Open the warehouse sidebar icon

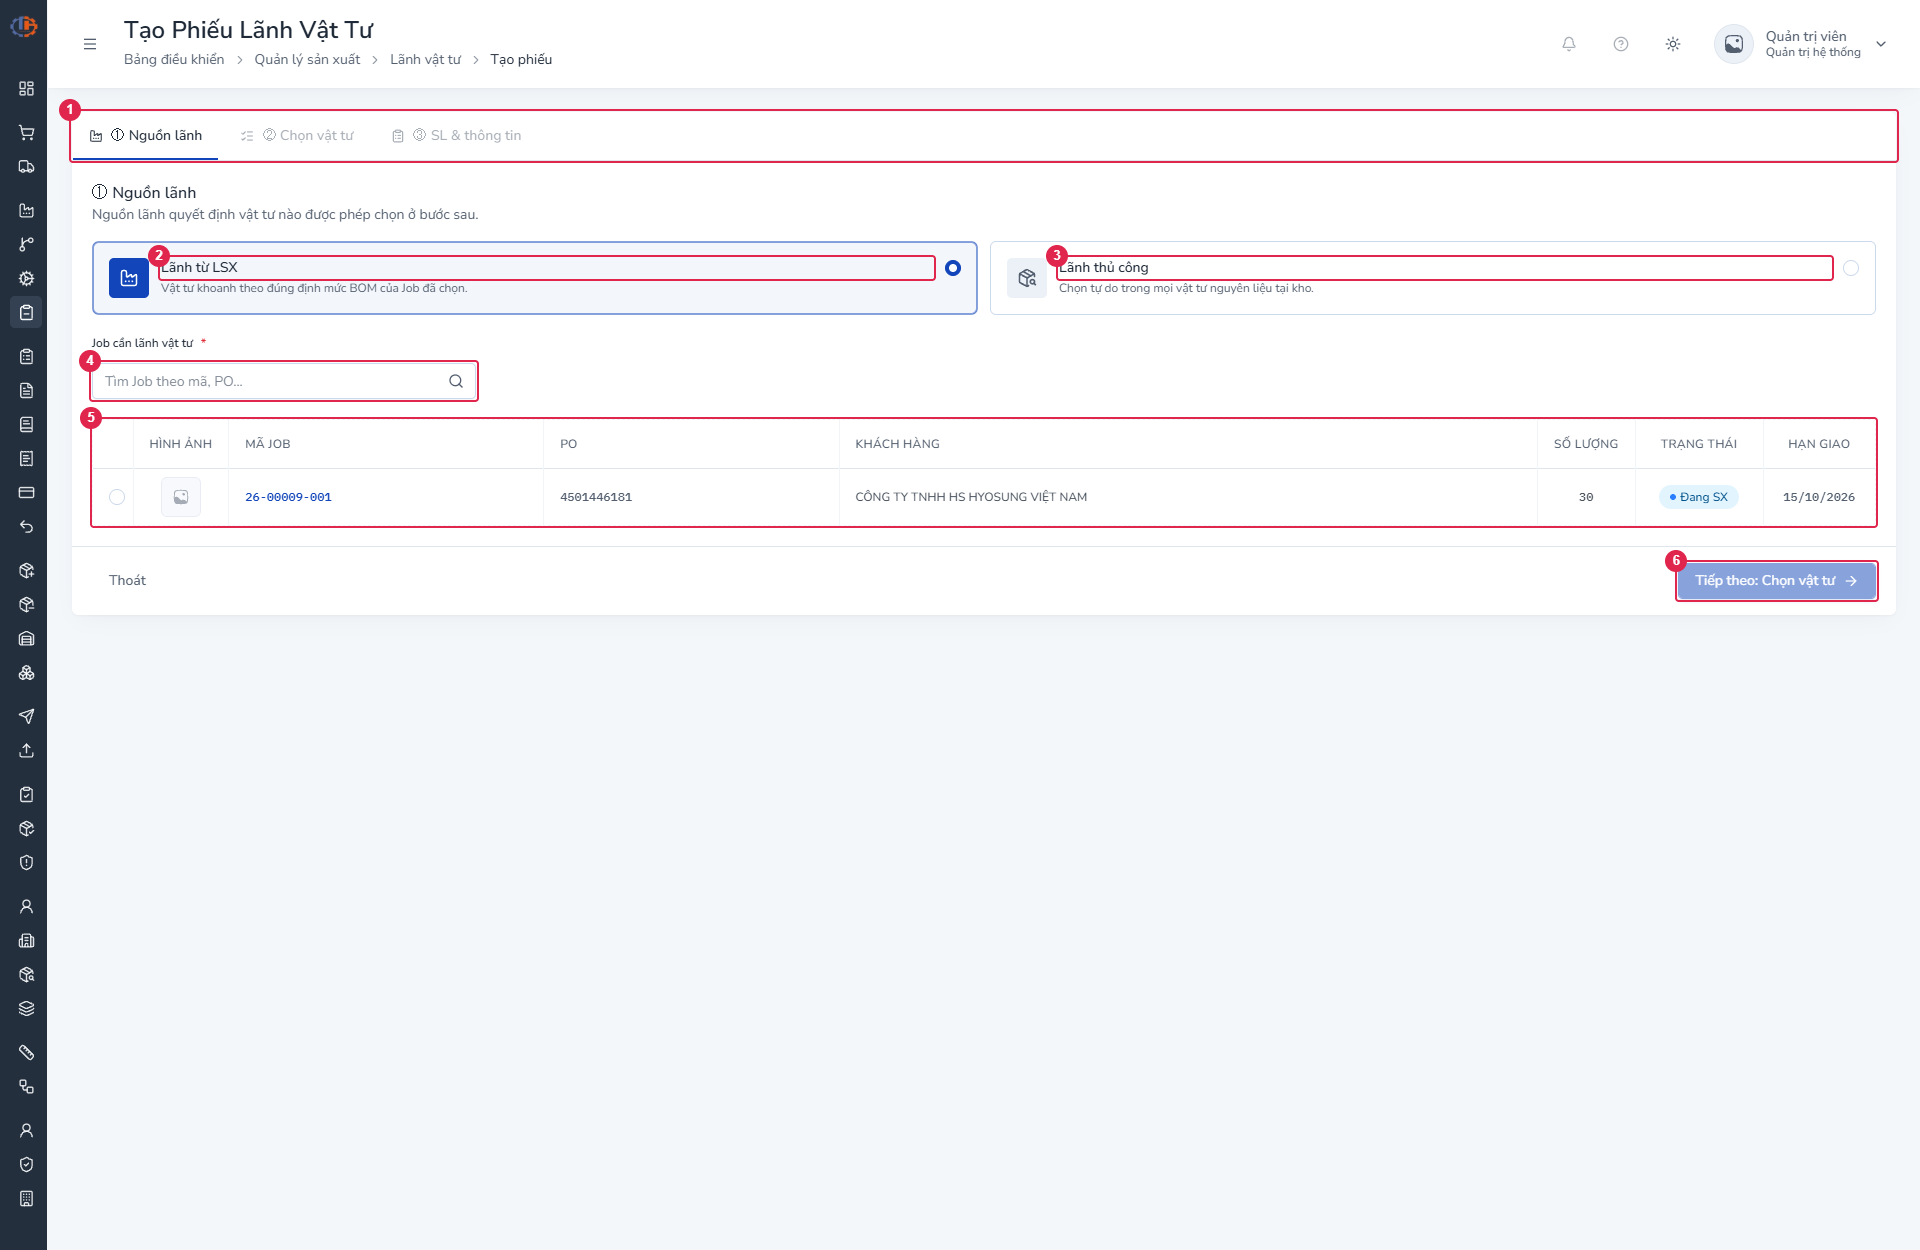click(x=26, y=639)
